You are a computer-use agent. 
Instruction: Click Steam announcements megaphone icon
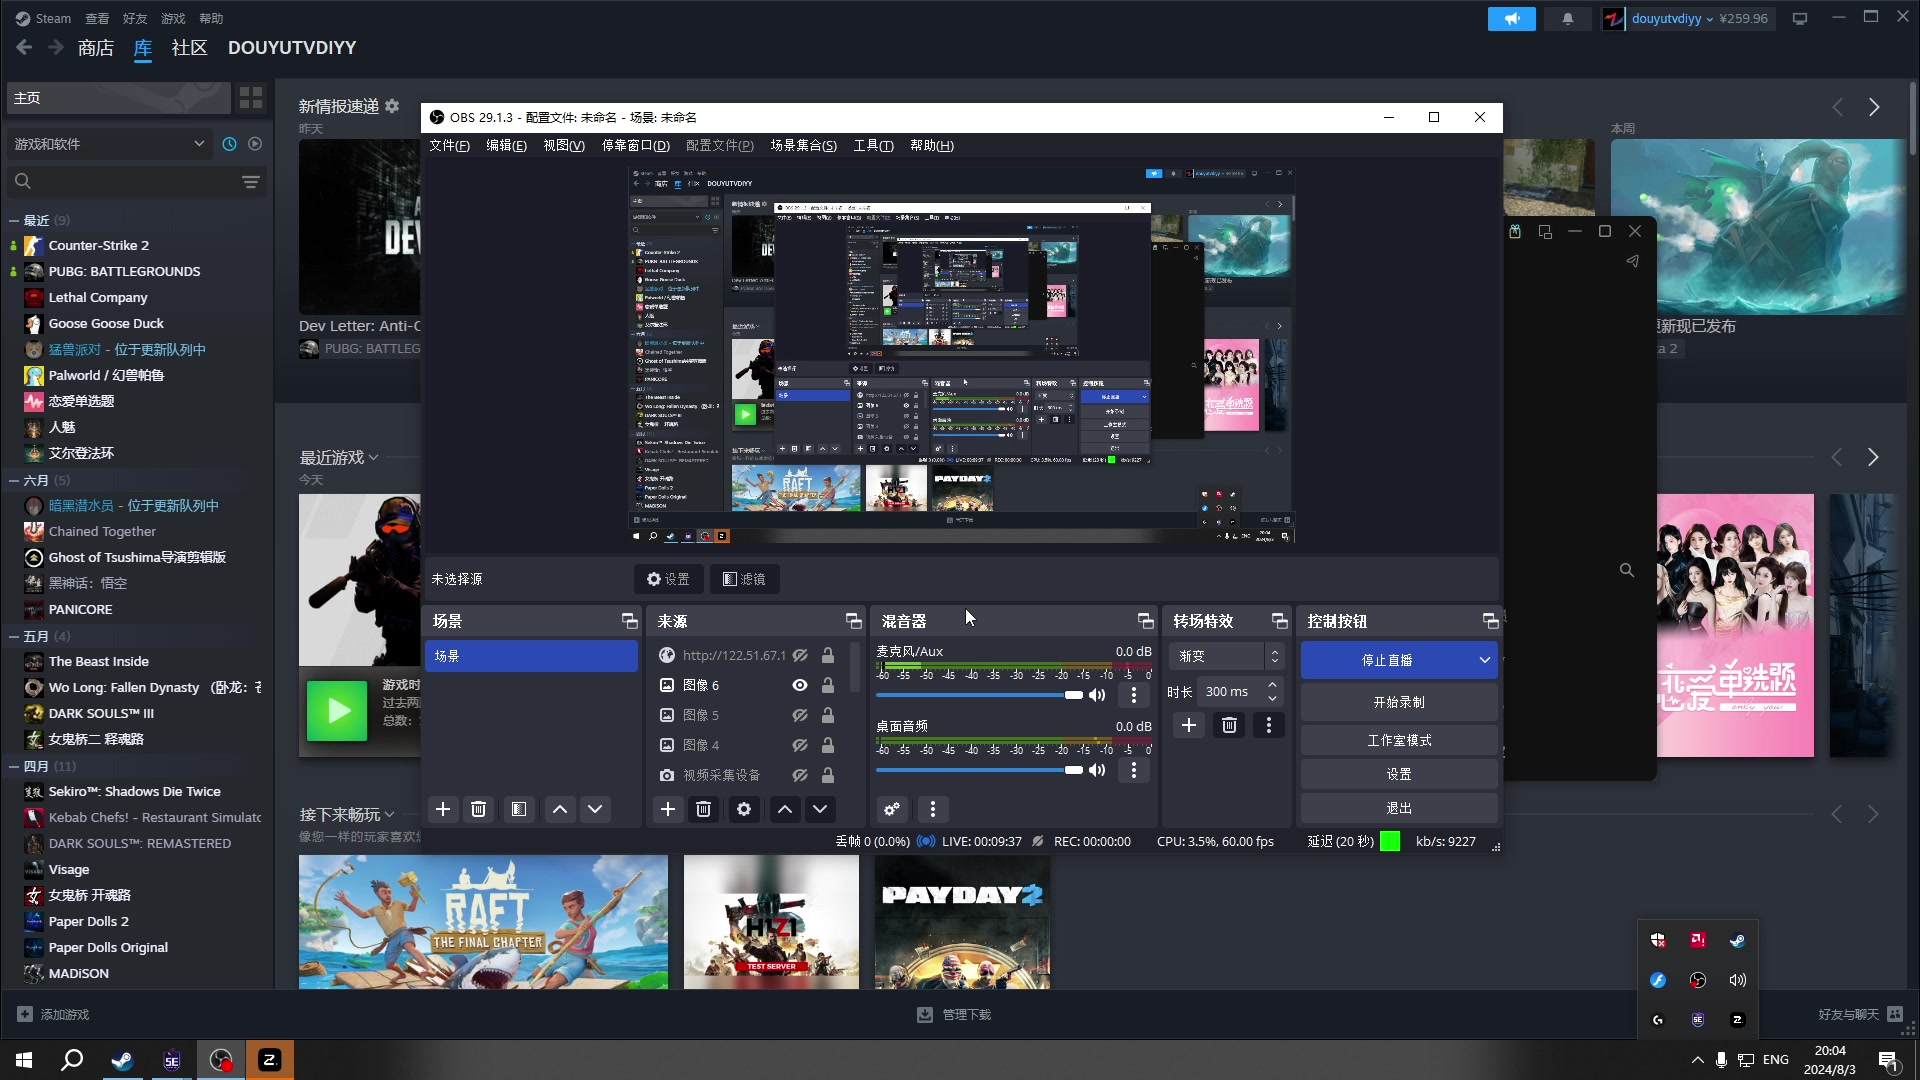tap(1511, 18)
